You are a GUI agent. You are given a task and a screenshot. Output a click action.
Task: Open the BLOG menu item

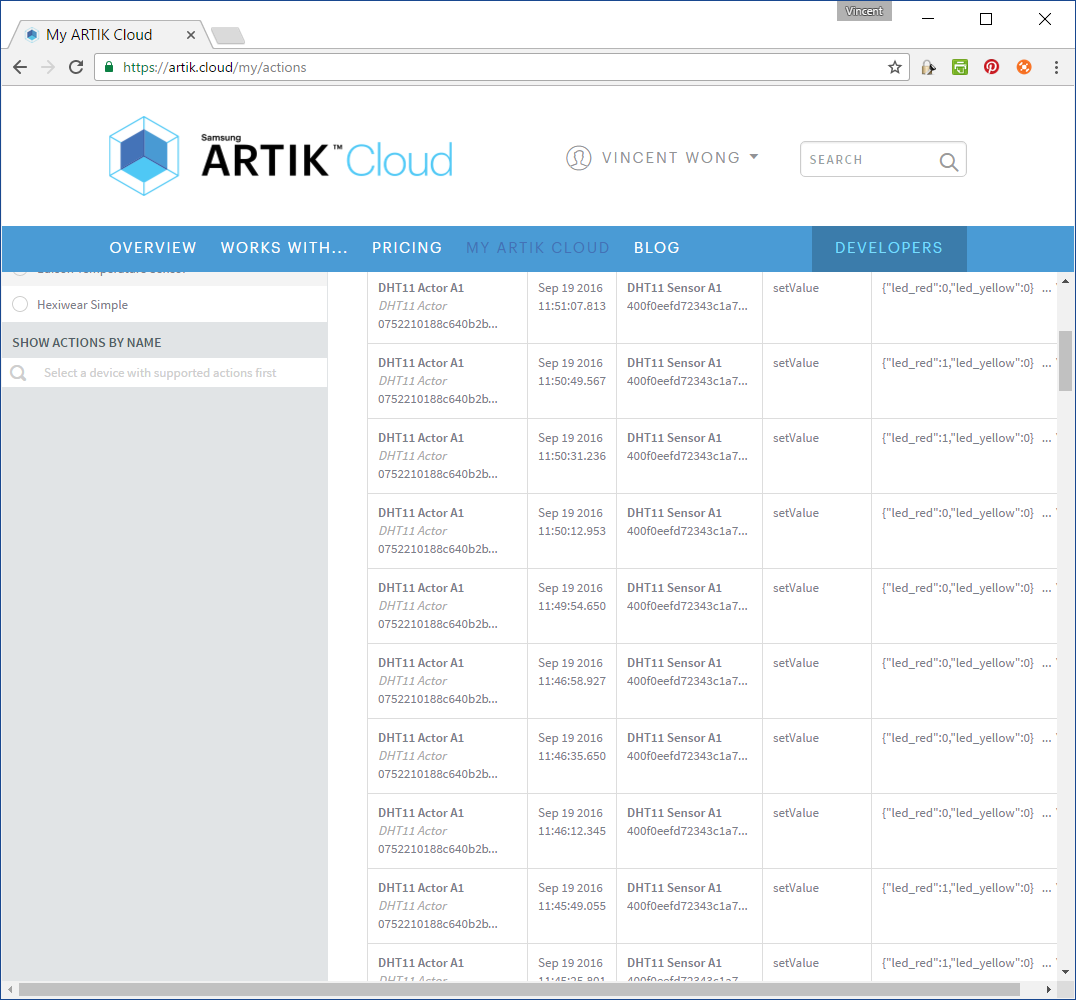click(657, 247)
